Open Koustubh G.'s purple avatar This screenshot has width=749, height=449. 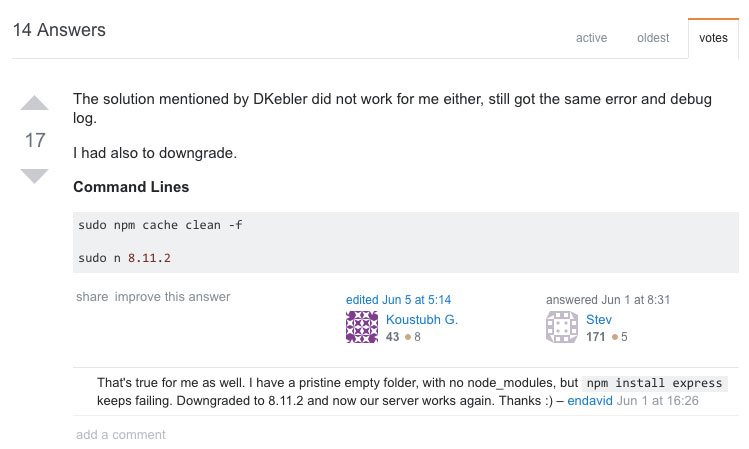[362, 327]
